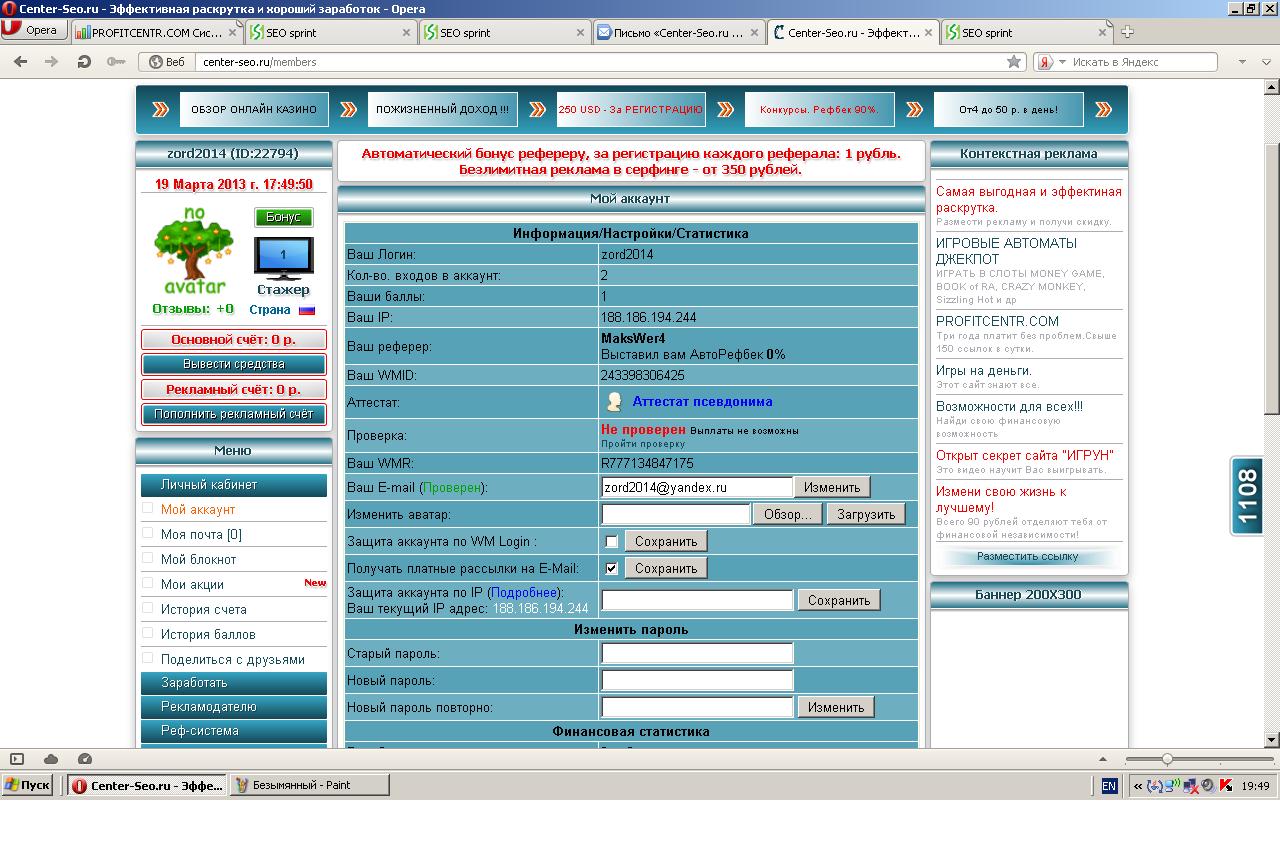Click the browser Back arrow
Viewport: 1280px width, 860px height.
[20, 62]
